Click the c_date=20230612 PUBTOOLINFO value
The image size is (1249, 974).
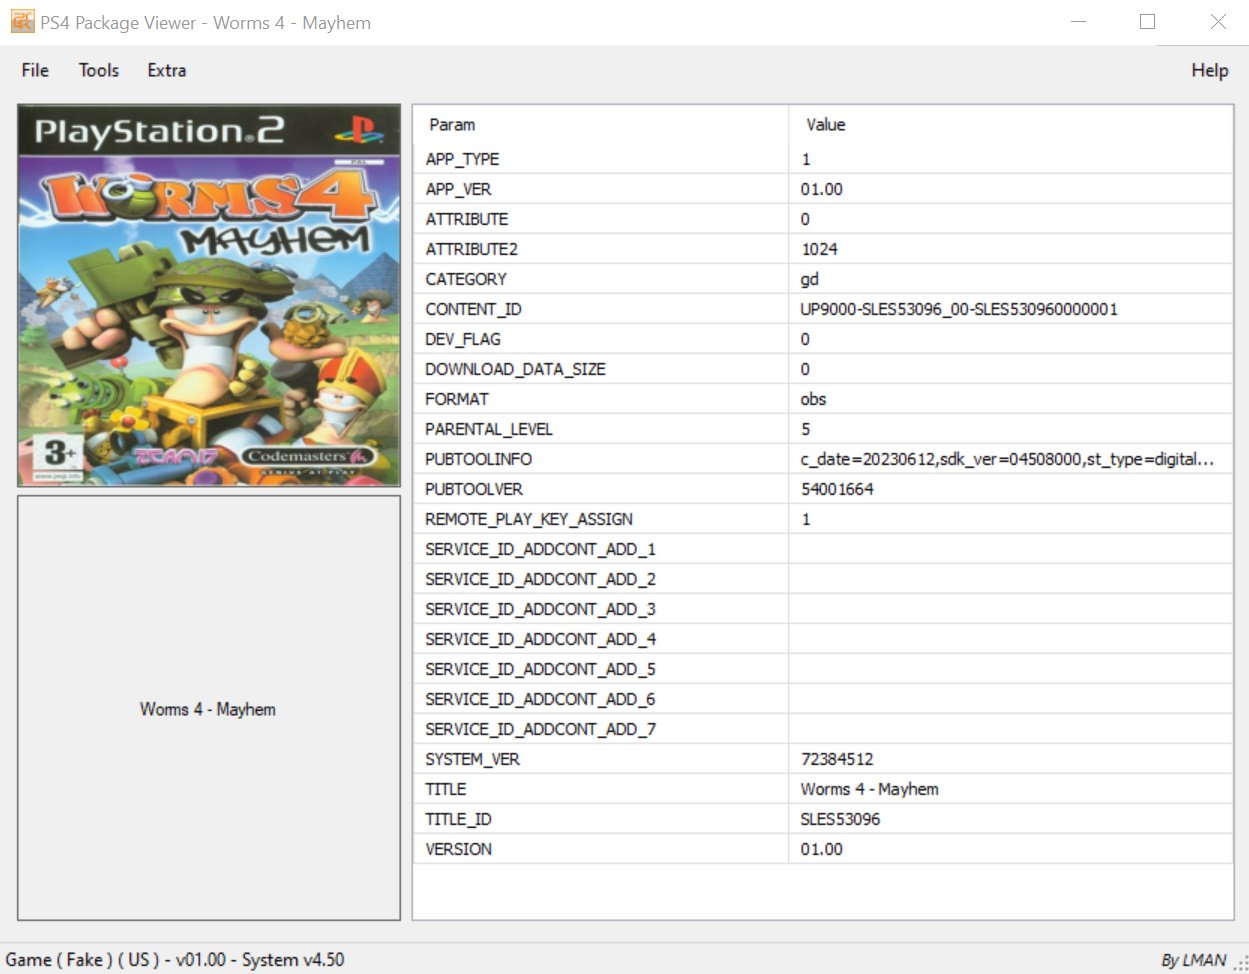1008,459
